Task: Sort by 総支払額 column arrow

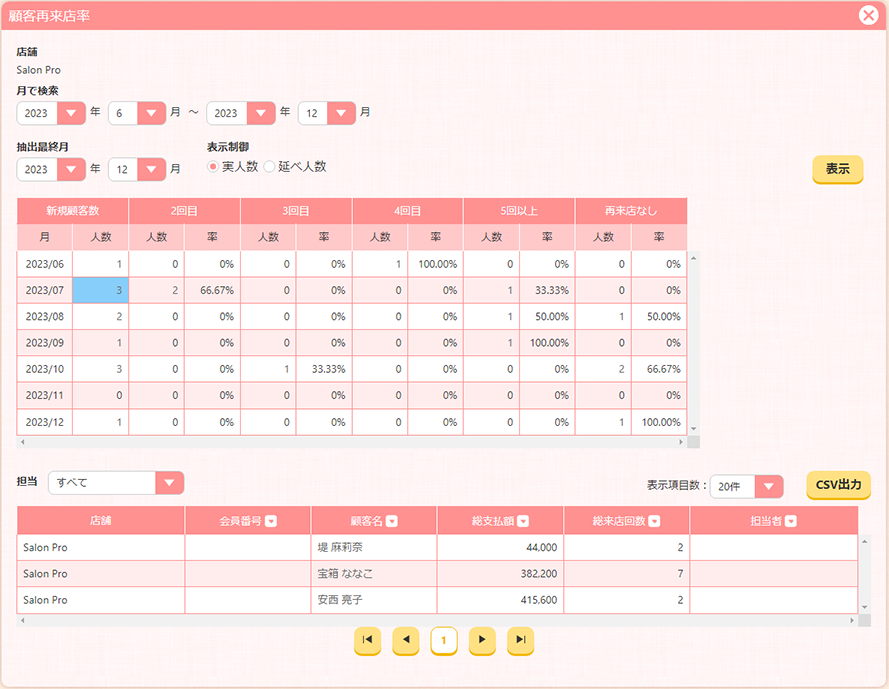Action: (523, 521)
